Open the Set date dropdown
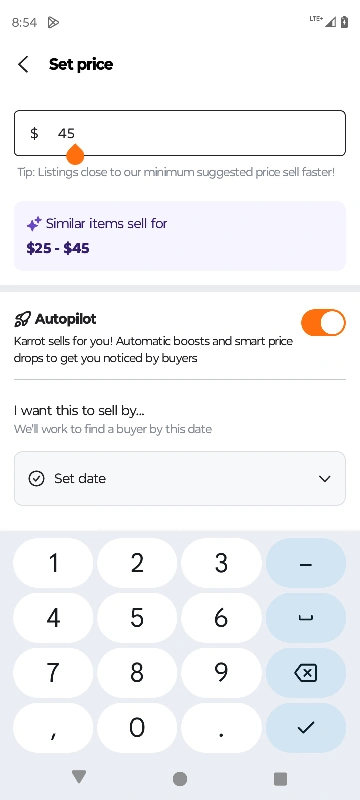360x800 pixels. [179, 479]
